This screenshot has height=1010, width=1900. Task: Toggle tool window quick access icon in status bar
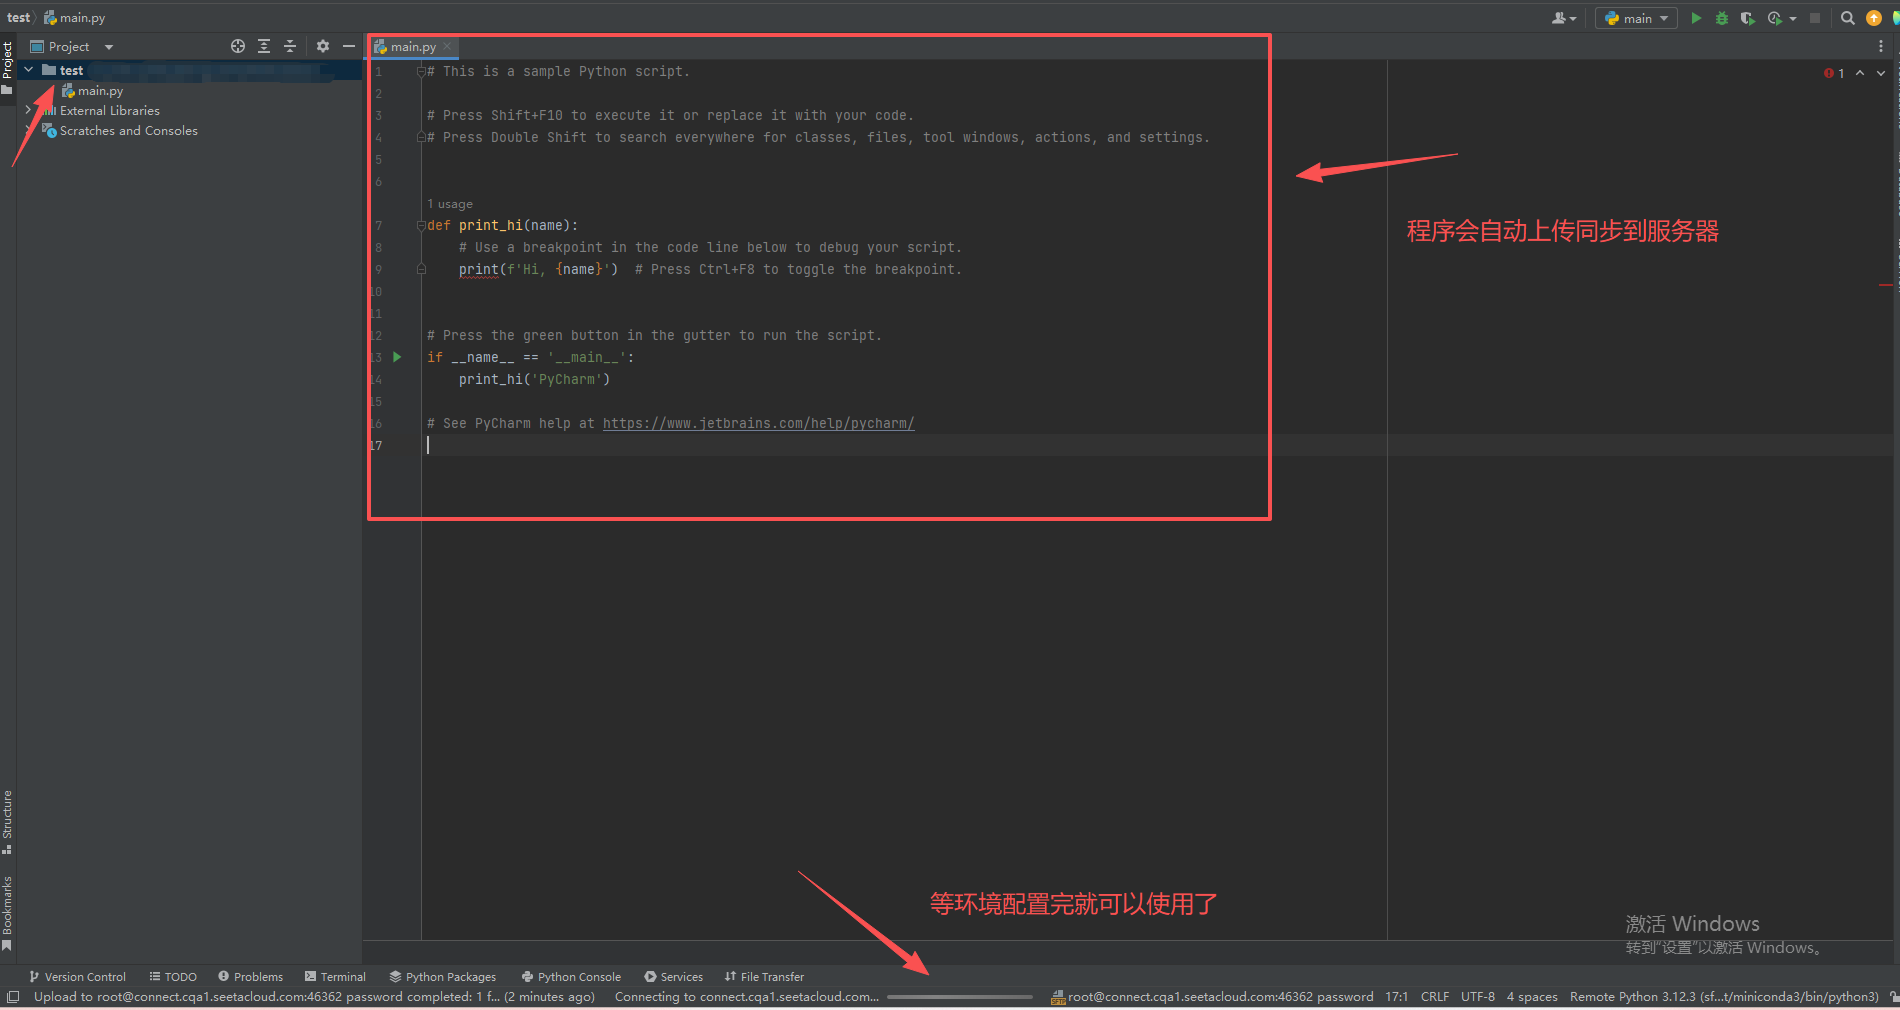click(x=13, y=997)
